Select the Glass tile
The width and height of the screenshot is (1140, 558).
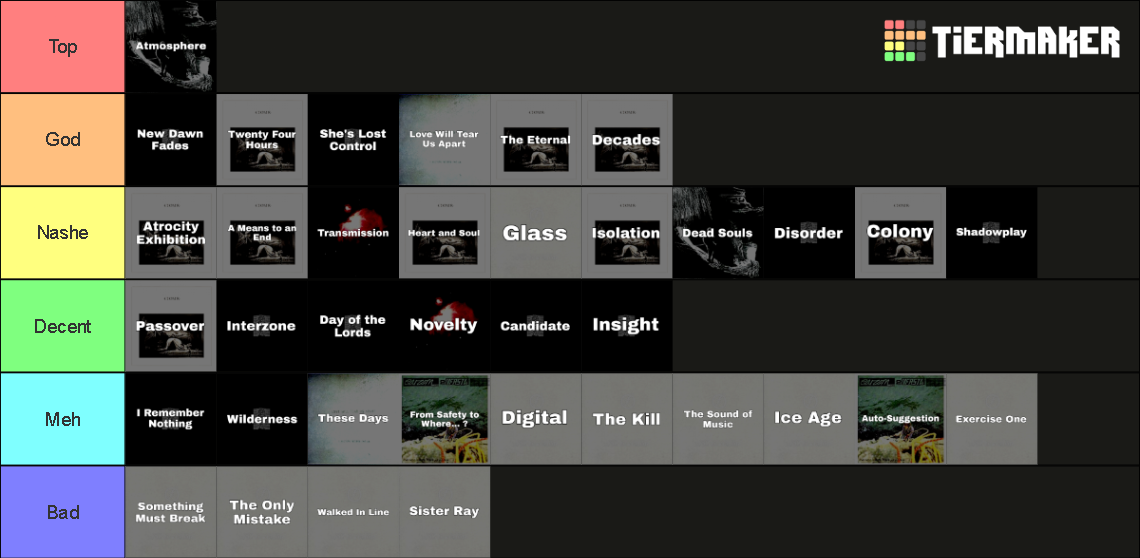pyautogui.click(x=536, y=233)
